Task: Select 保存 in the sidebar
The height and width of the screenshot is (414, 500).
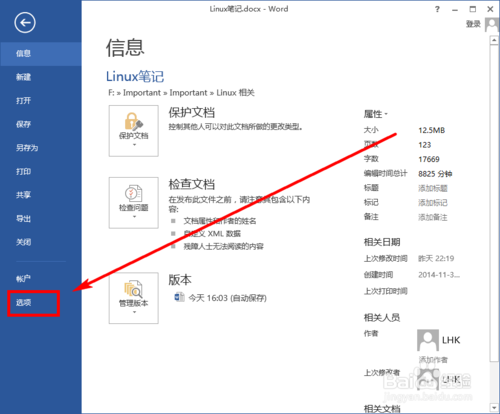Action: [41, 124]
